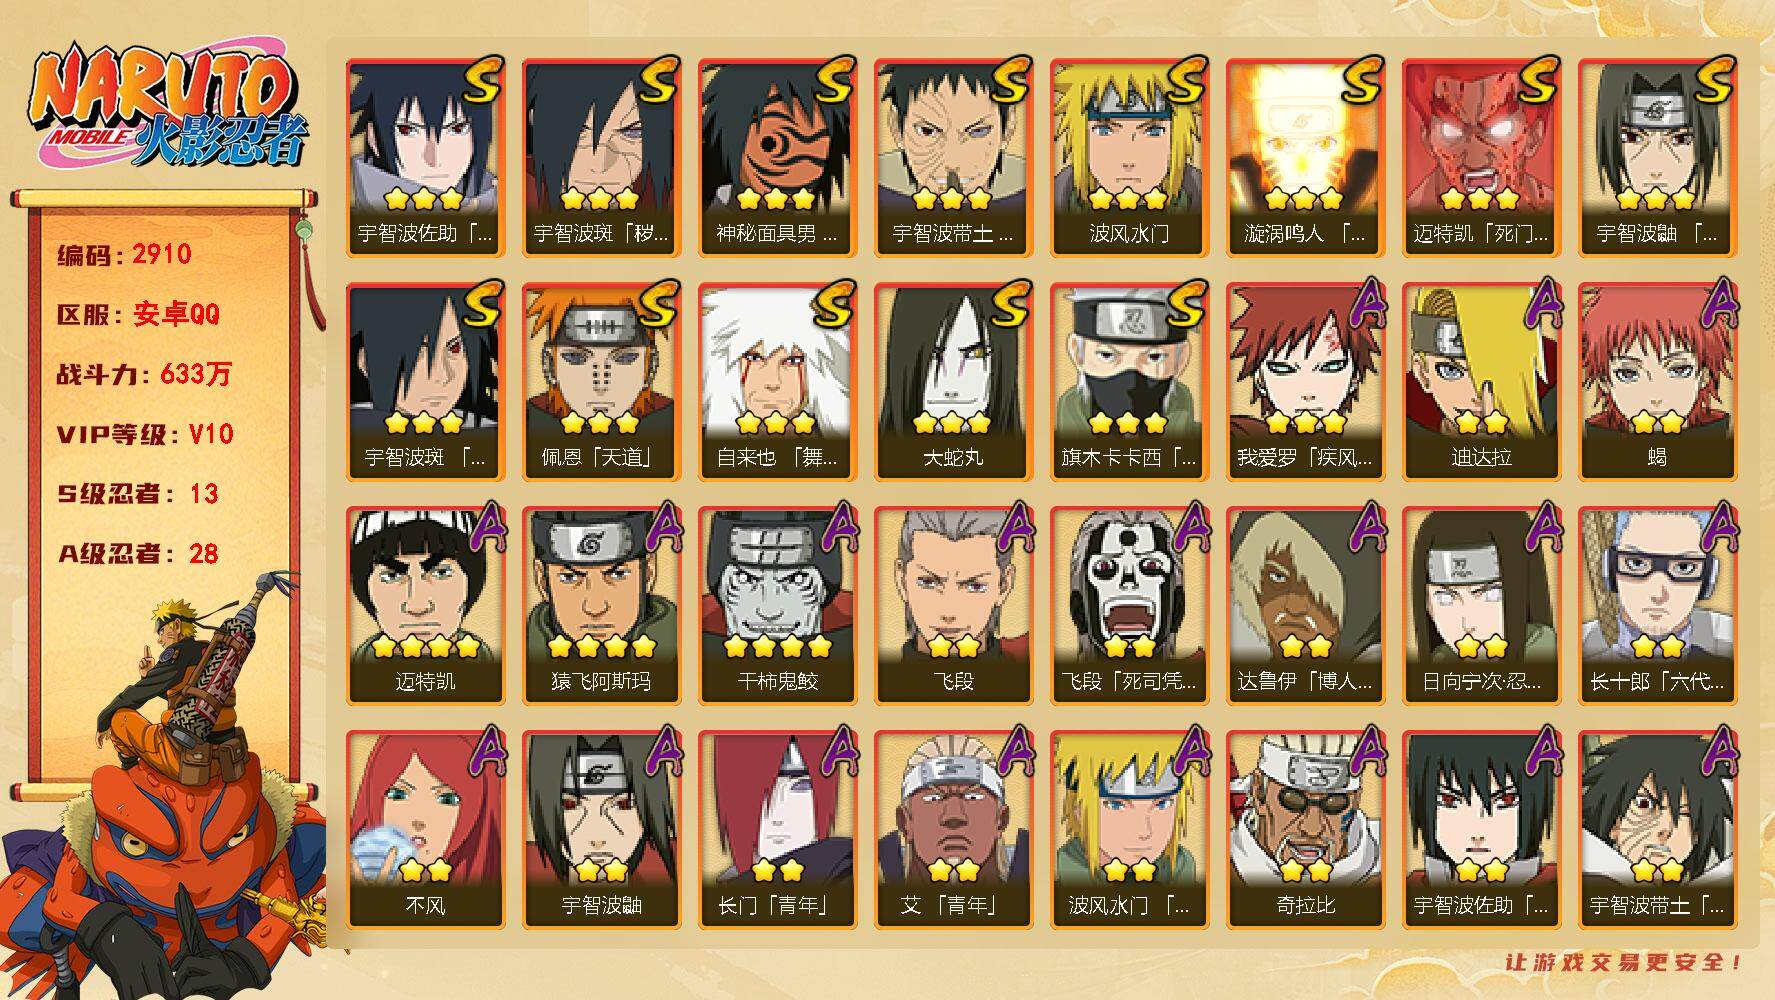Click the 干柿鬼鲛 ninja portrait

pos(777,606)
